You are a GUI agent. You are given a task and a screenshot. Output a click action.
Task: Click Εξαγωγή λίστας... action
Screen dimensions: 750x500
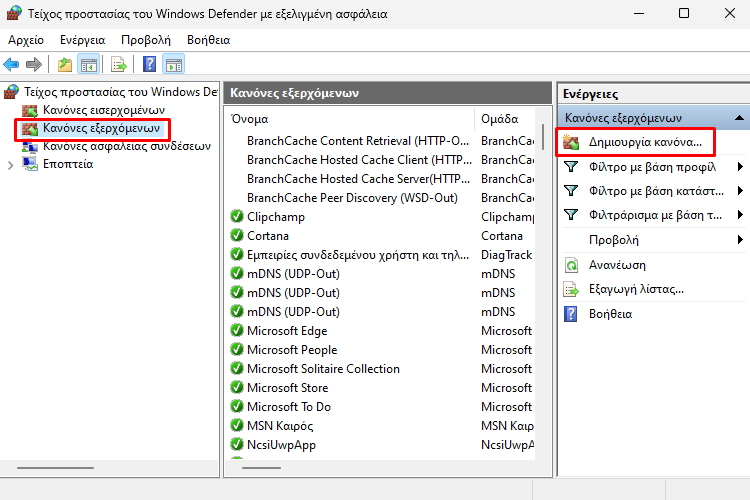(636, 289)
